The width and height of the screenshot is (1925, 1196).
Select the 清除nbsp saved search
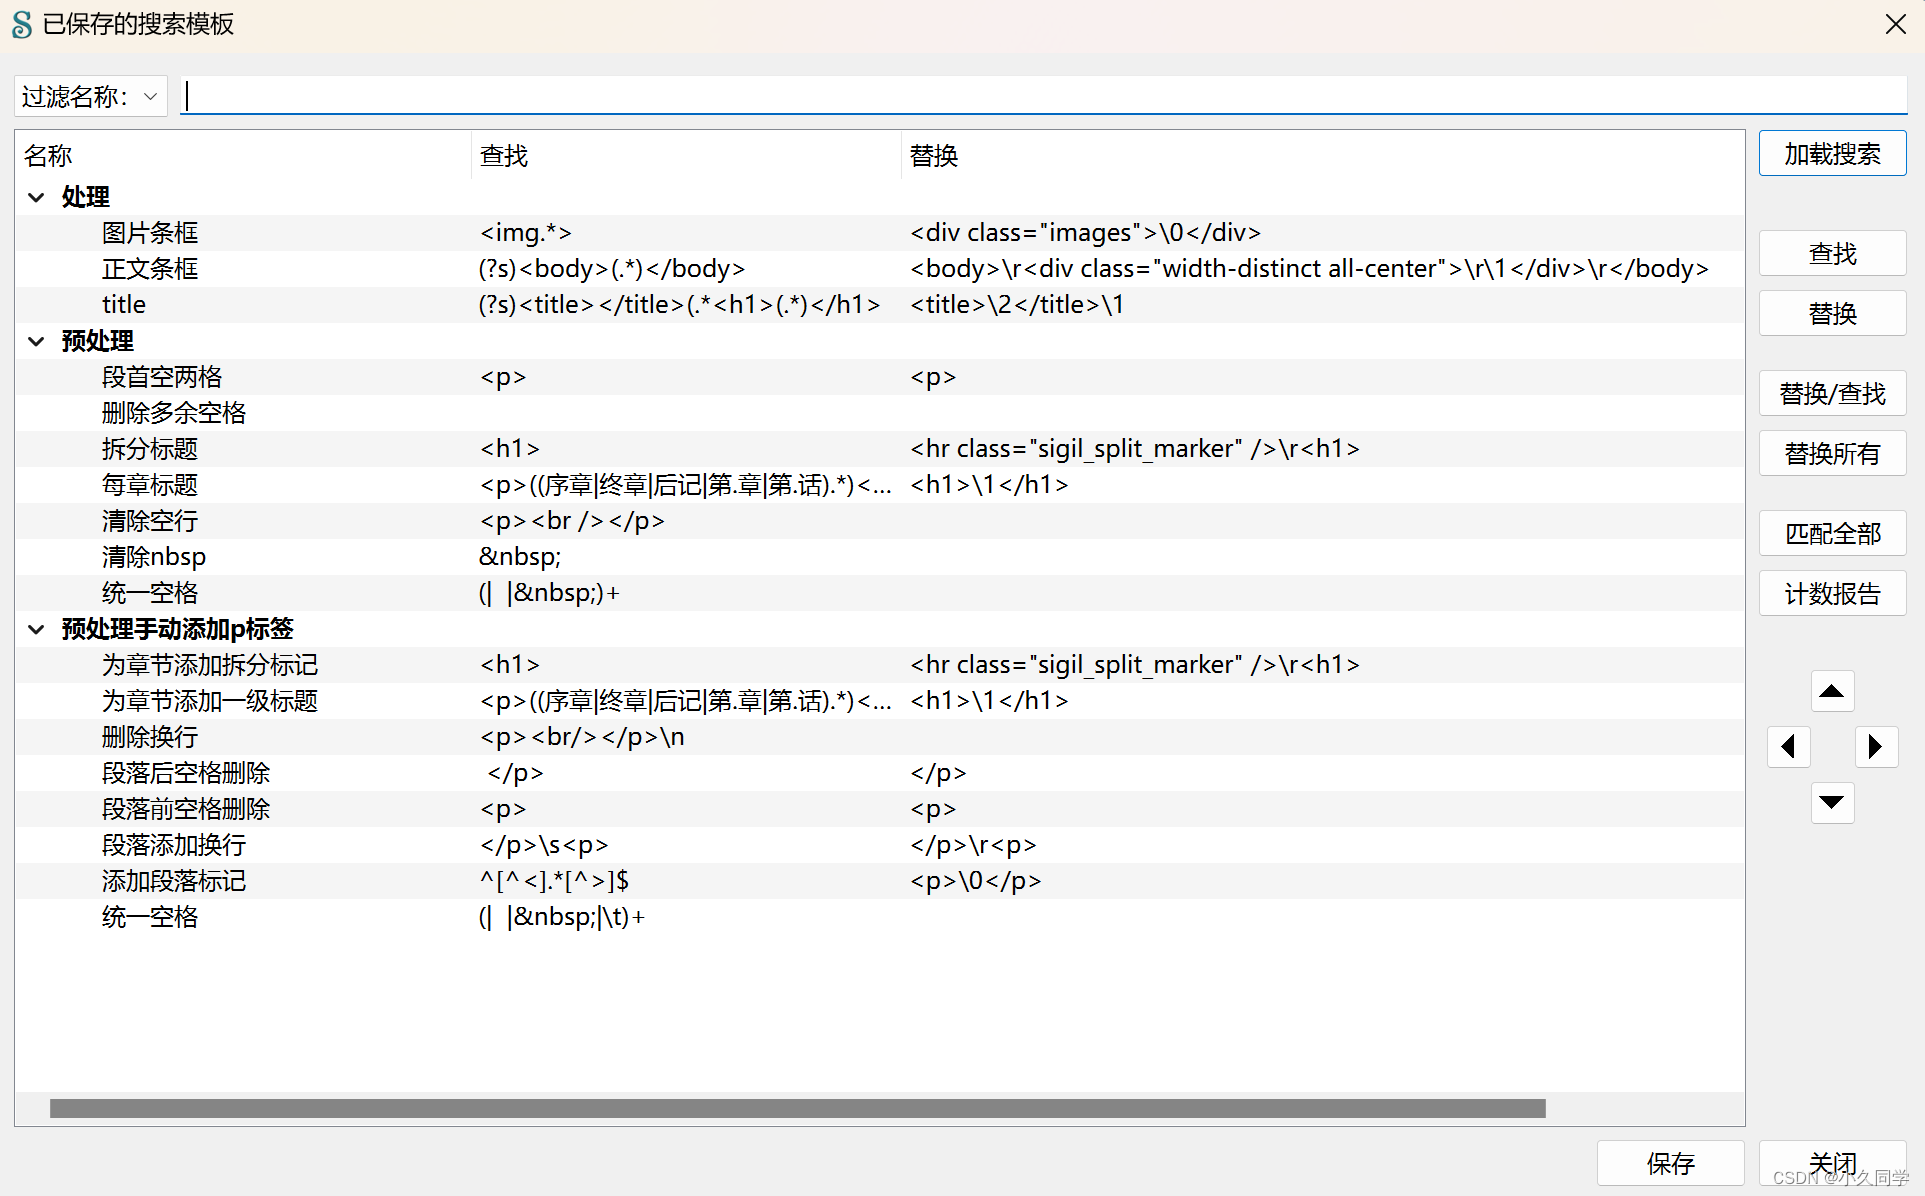[153, 557]
